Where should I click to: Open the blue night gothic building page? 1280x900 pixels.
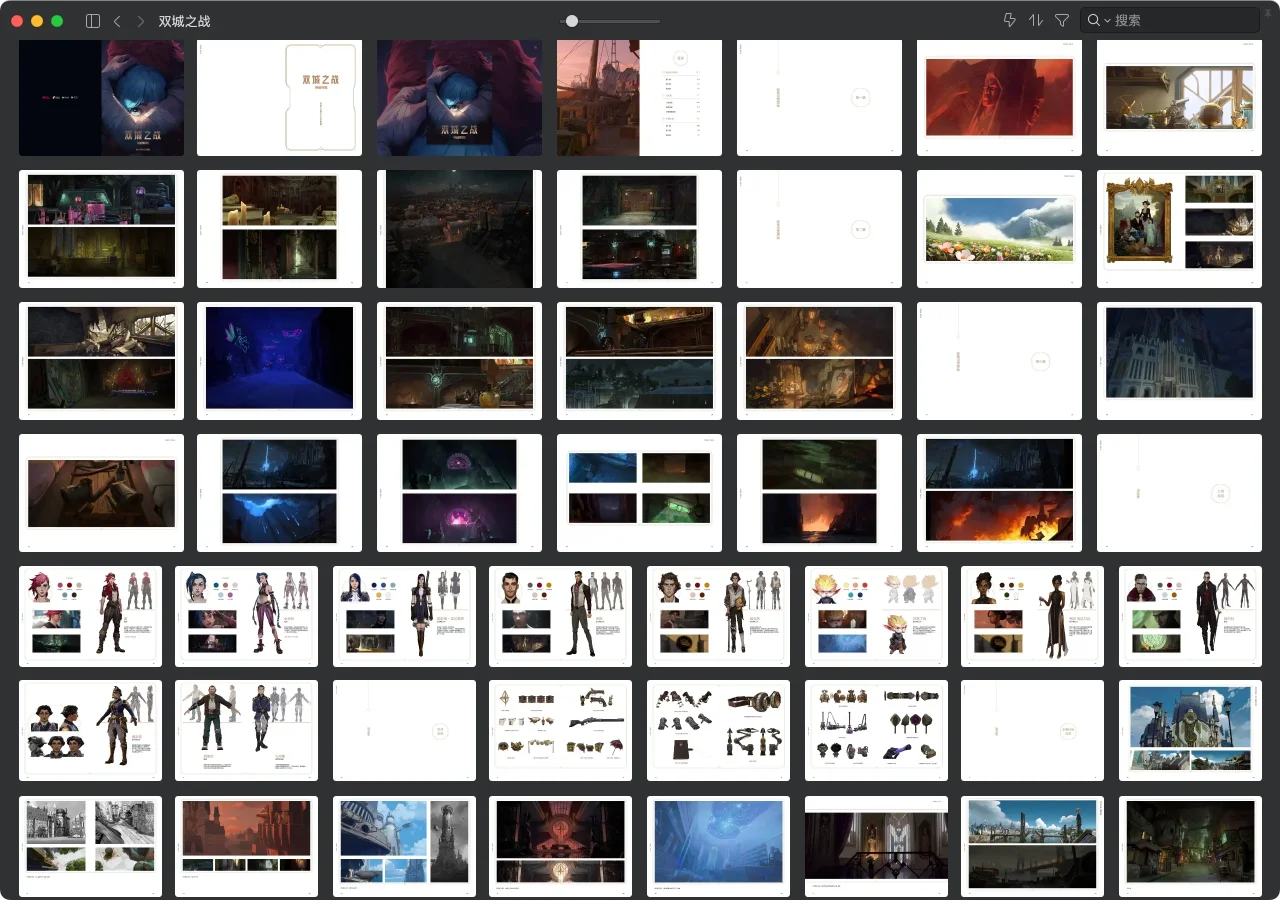(1179, 361)
